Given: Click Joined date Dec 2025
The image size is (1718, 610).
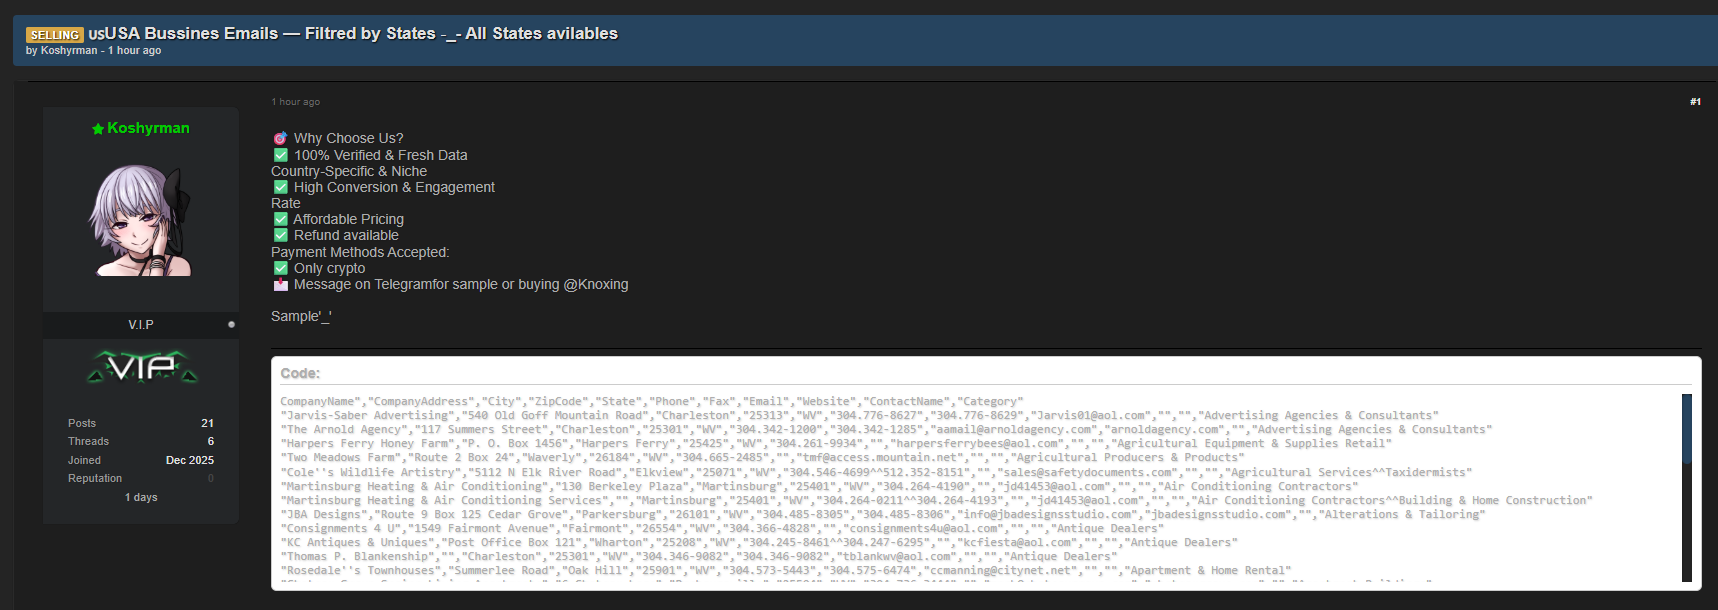Looking at the screenshot, I should (x=190, y=460).
